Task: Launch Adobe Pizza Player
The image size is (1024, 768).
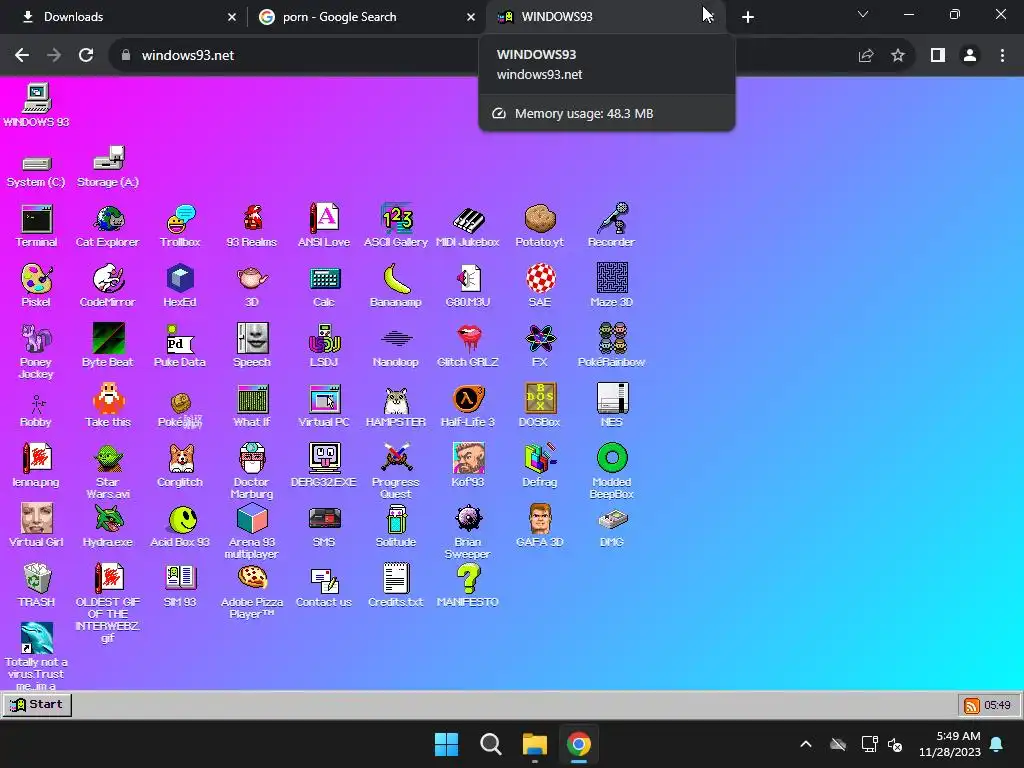Action: point(252,592)
